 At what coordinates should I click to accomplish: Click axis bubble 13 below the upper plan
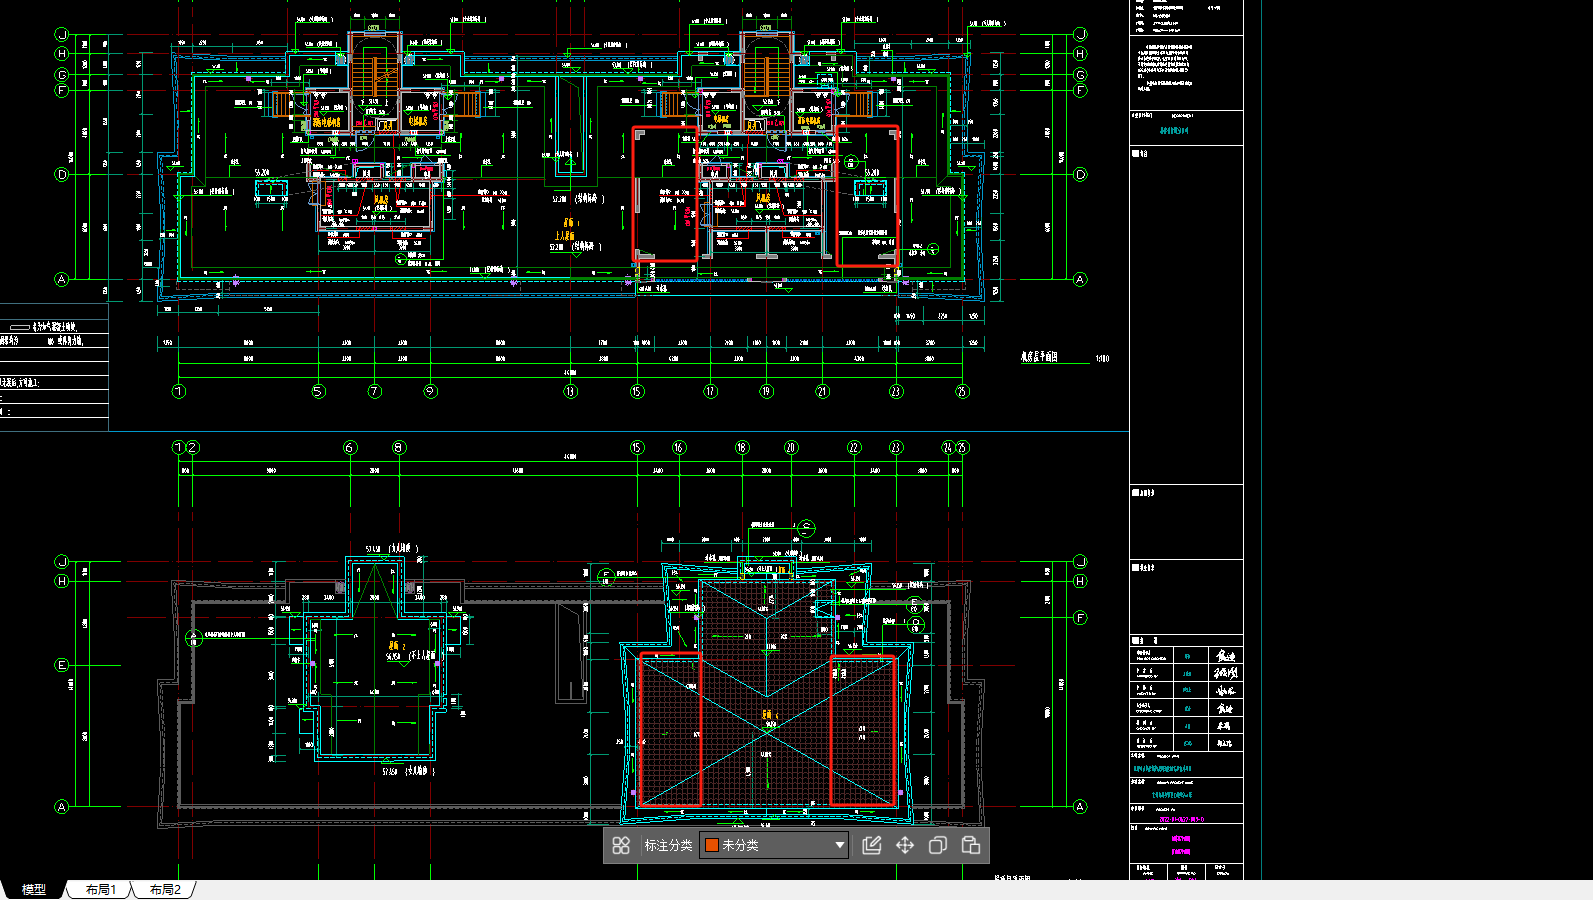pyautogui.click(x=570, y=391)
